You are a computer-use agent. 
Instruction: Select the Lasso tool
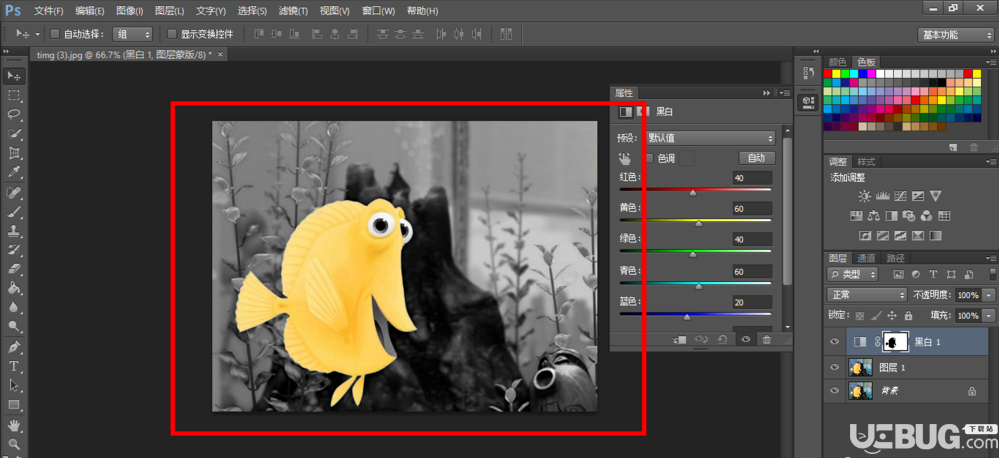coord(13,115)
